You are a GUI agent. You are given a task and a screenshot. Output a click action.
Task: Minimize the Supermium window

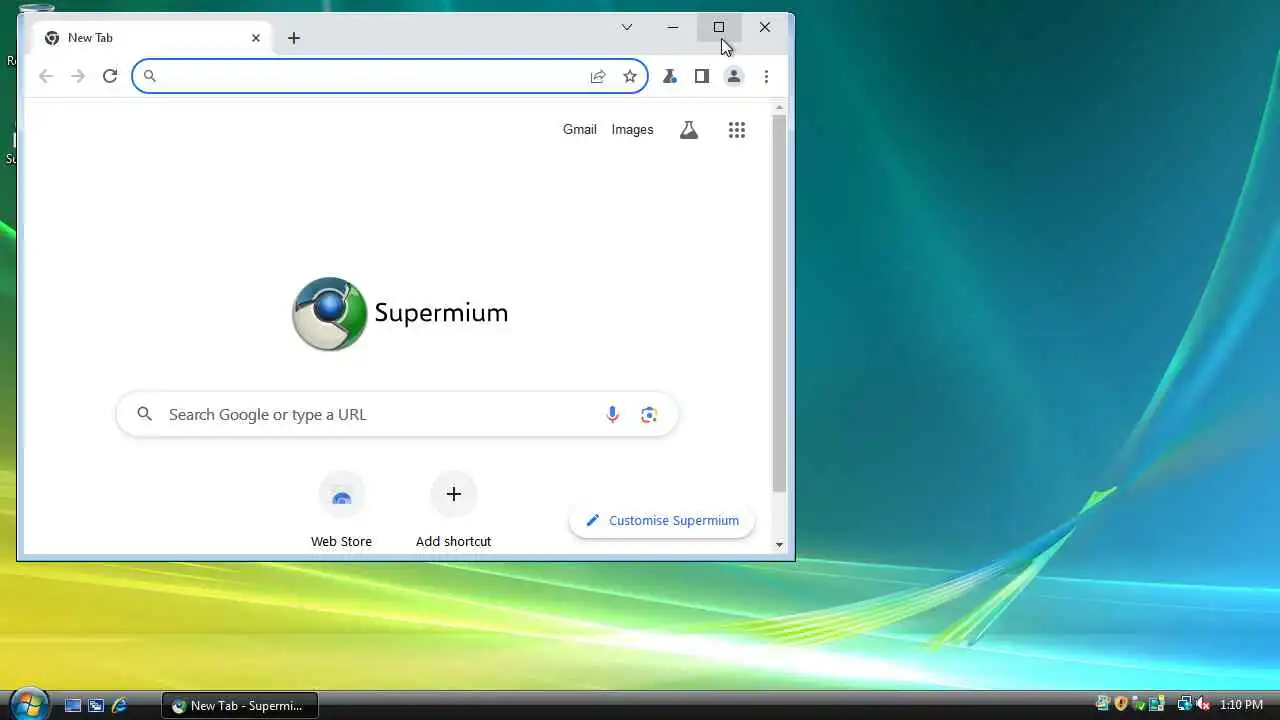(x=673, y=27)
